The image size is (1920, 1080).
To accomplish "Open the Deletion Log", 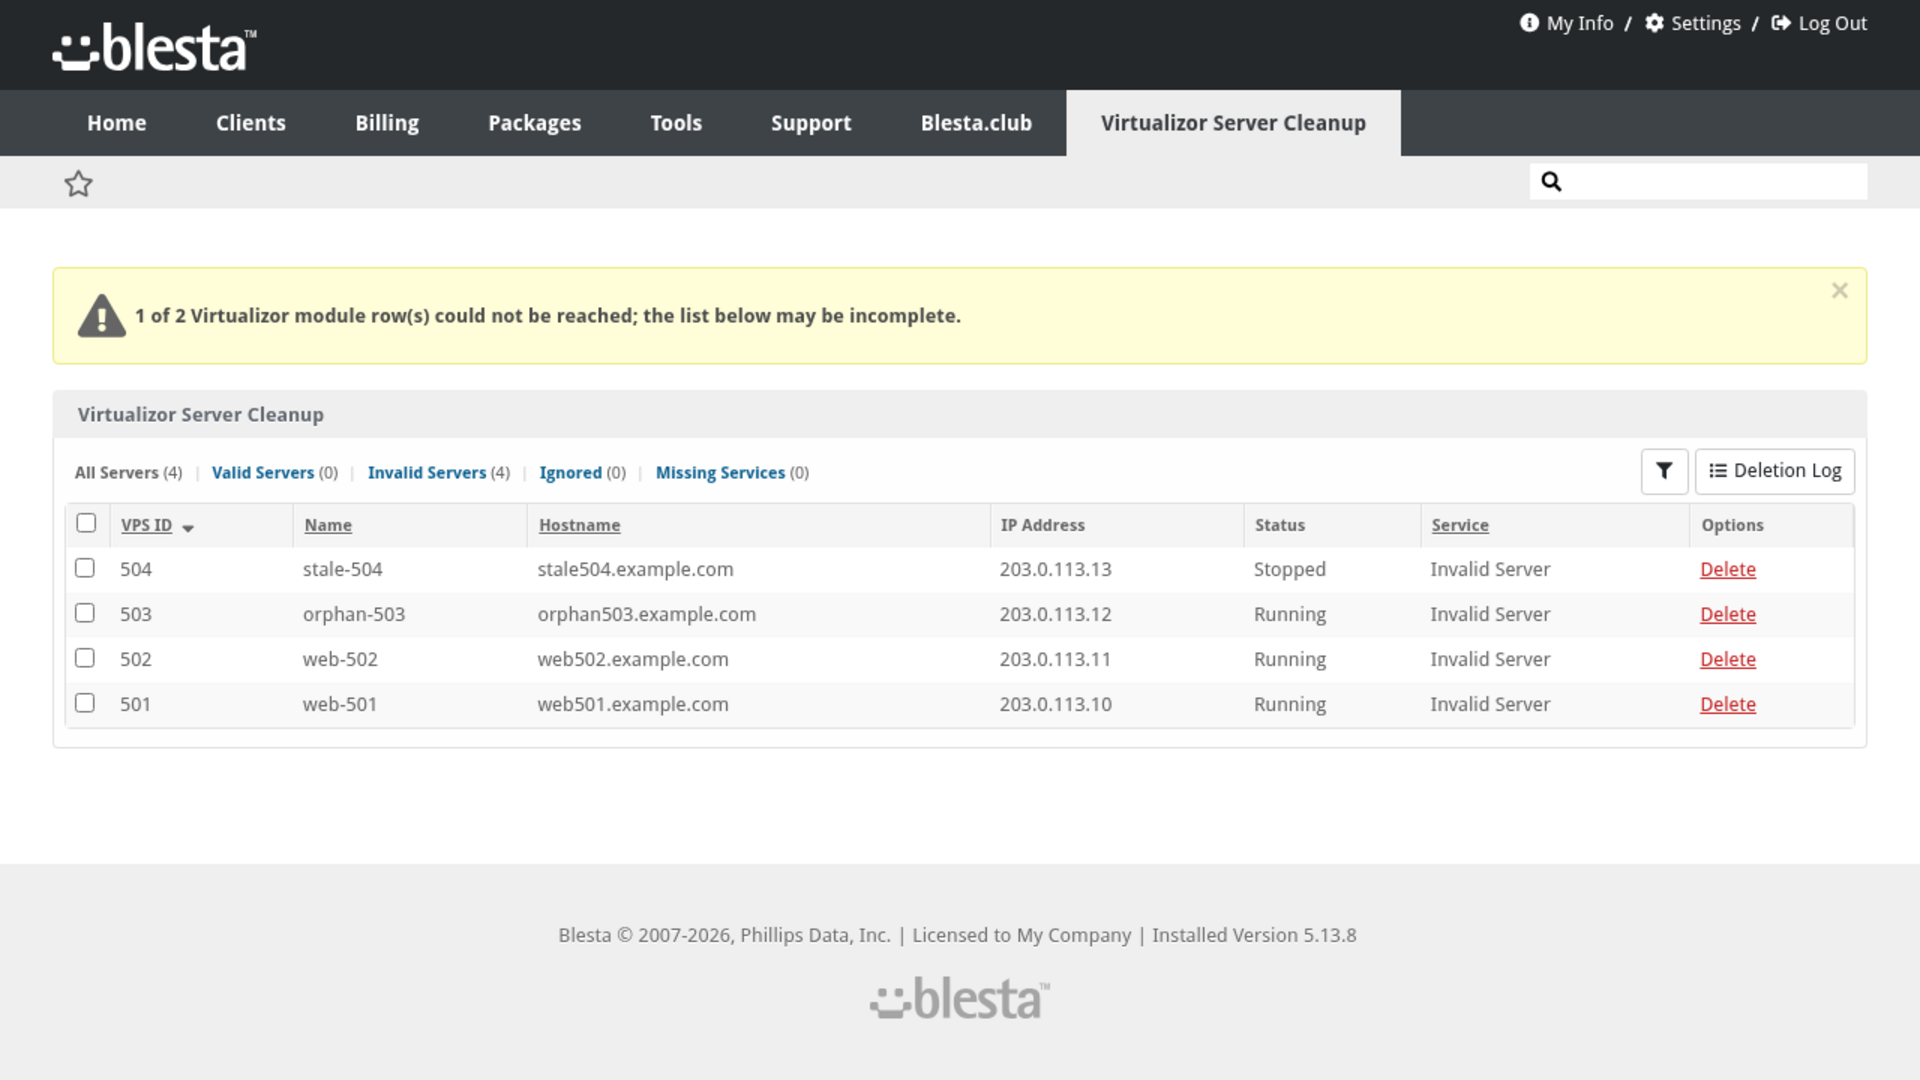I will (x=1774, y=471).
